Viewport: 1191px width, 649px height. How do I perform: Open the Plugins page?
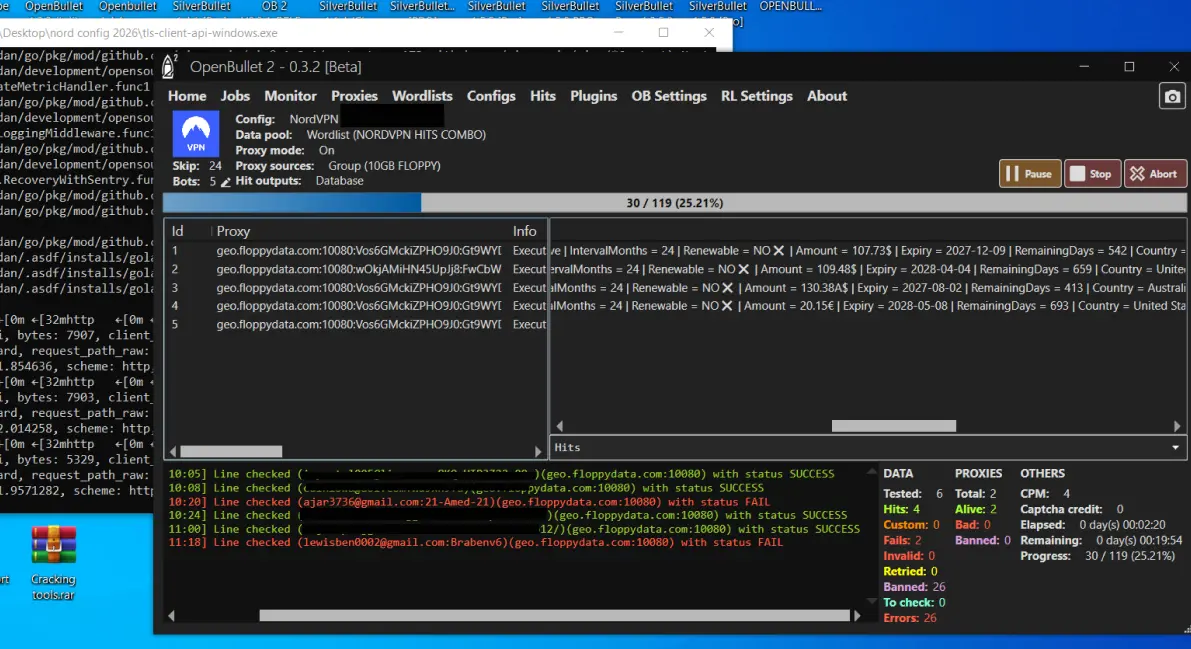tap(593, 96)
